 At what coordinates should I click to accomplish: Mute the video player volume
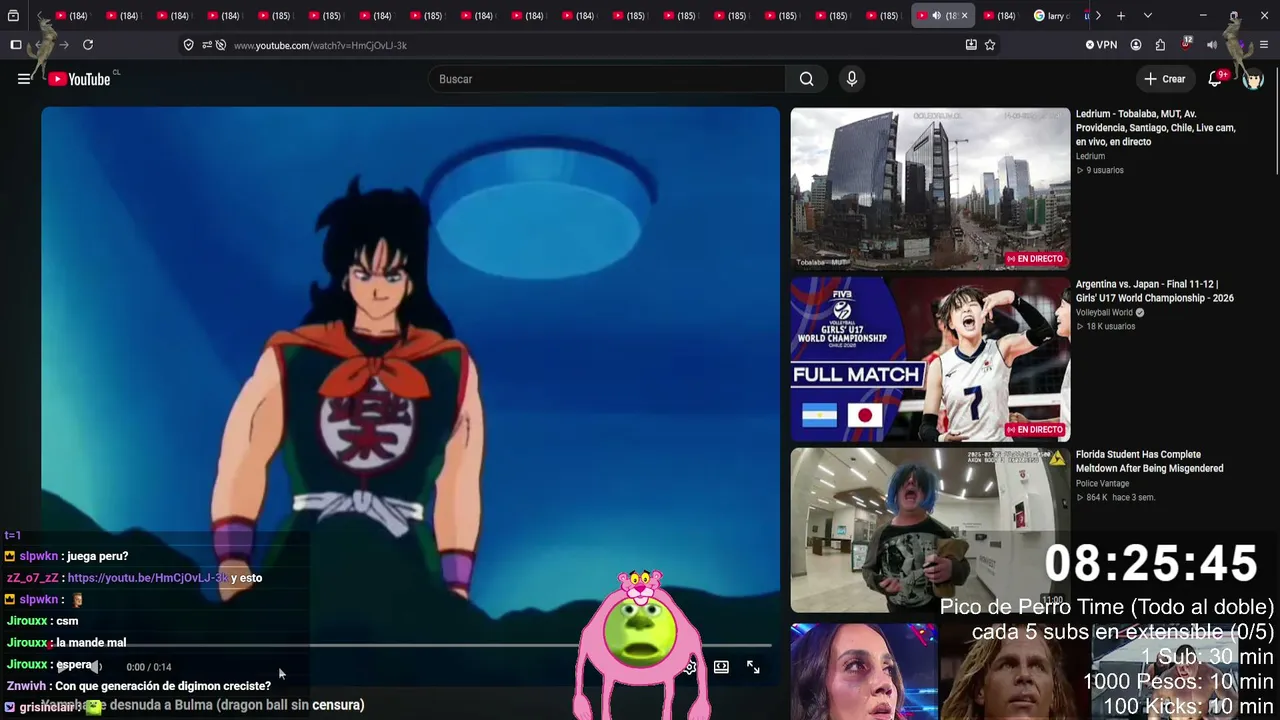coord(96,667)
